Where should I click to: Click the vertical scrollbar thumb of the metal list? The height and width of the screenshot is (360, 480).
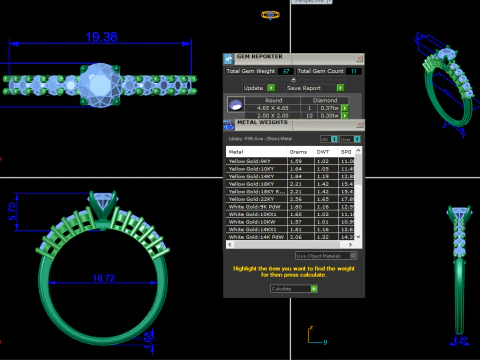[358, 169]
